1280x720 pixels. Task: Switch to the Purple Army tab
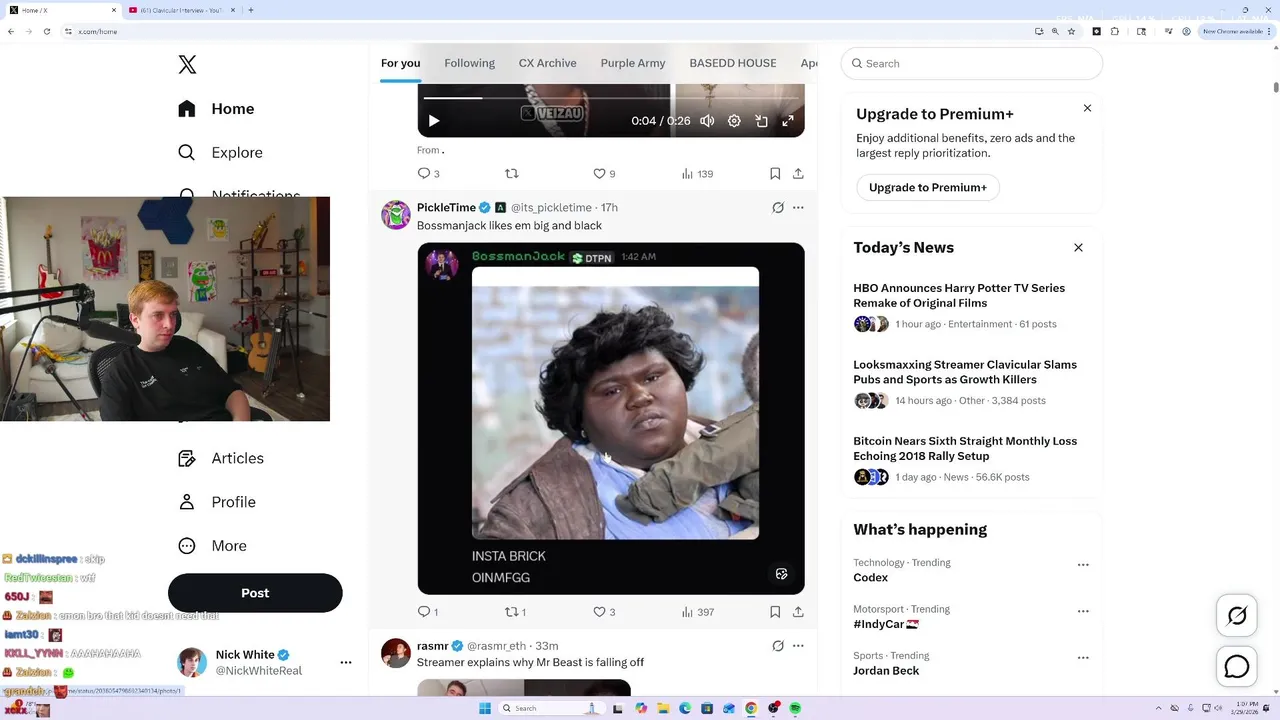[x=633, y=63]
